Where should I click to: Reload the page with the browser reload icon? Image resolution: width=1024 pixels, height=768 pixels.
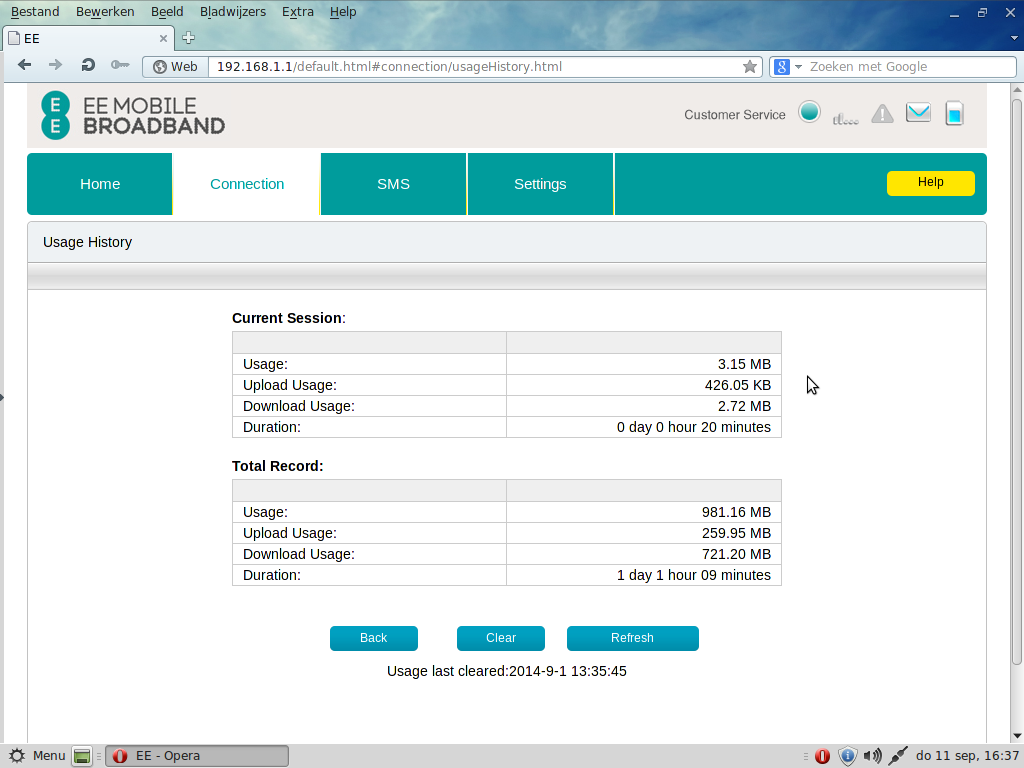pos(88,66)
